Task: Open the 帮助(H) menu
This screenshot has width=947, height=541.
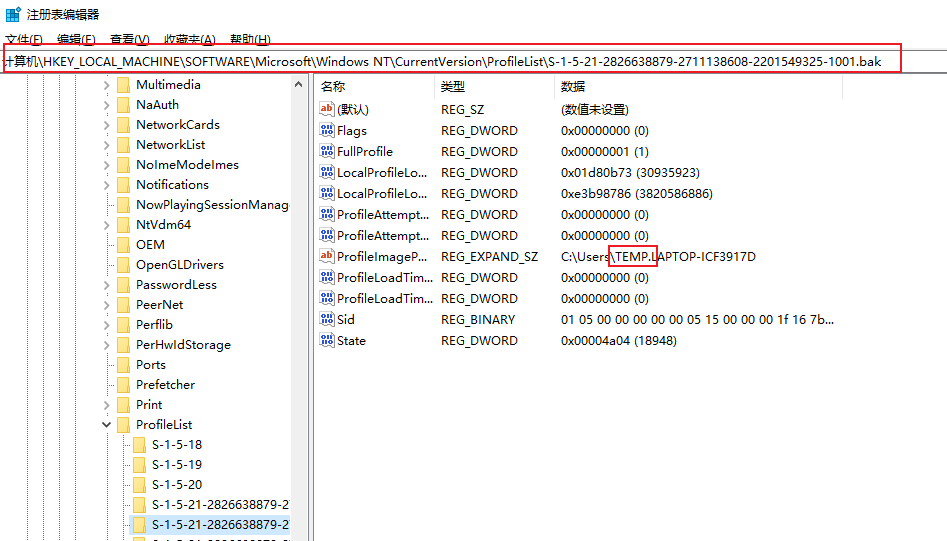Action: click(x=250, y=39)
